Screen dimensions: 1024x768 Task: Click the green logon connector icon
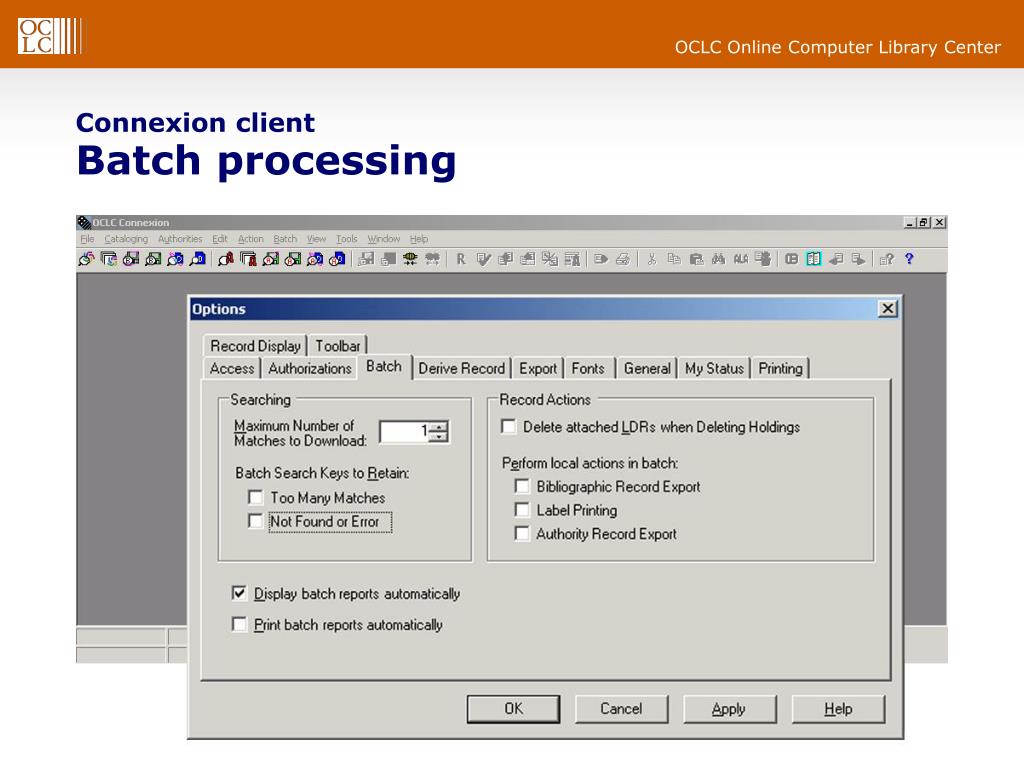(410, 259)
